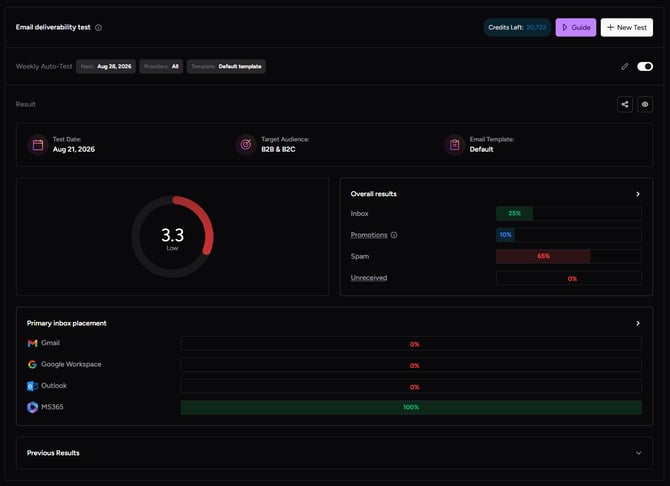Screen dimensions: 670x486
Task: Toggle result visibility with the eye icon
Action: [645, 104]
